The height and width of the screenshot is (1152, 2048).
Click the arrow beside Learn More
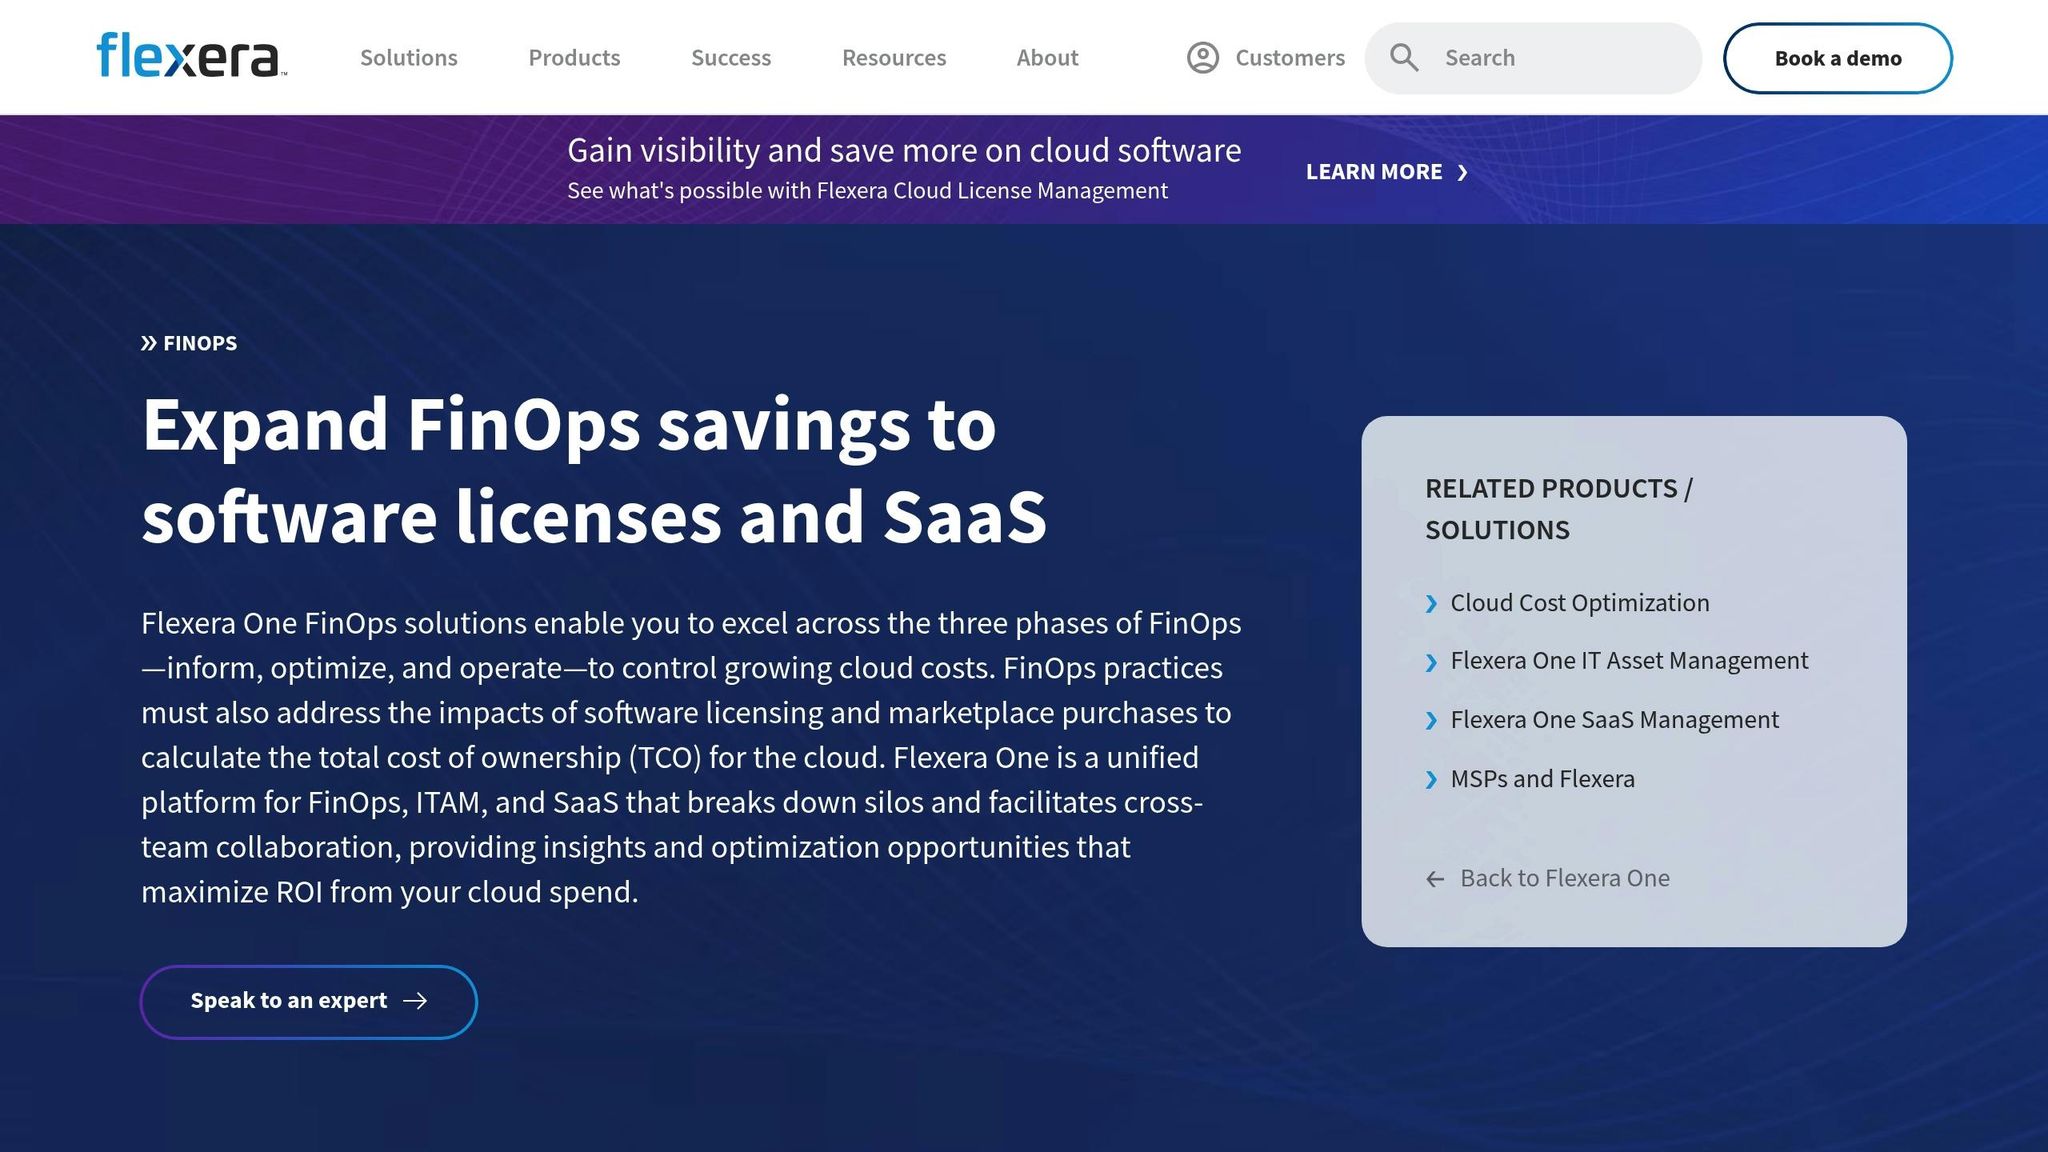click(1463, 173)
